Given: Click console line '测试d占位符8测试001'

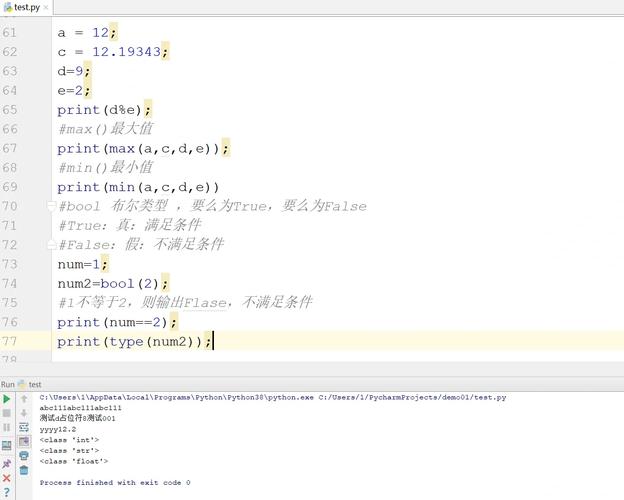Looking at the screenshot, I should coord(77,418).
